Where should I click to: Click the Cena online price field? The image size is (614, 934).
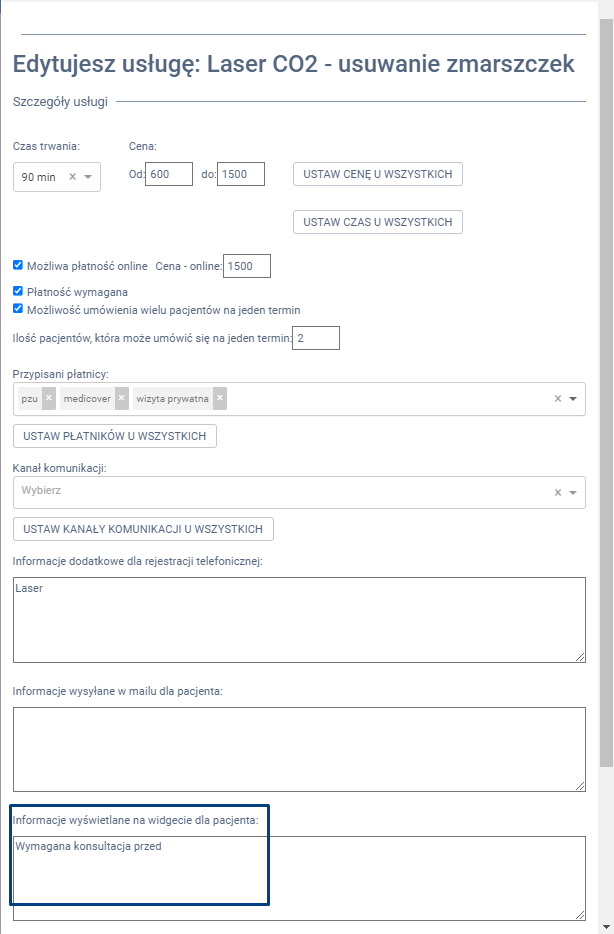coord(247,266)
